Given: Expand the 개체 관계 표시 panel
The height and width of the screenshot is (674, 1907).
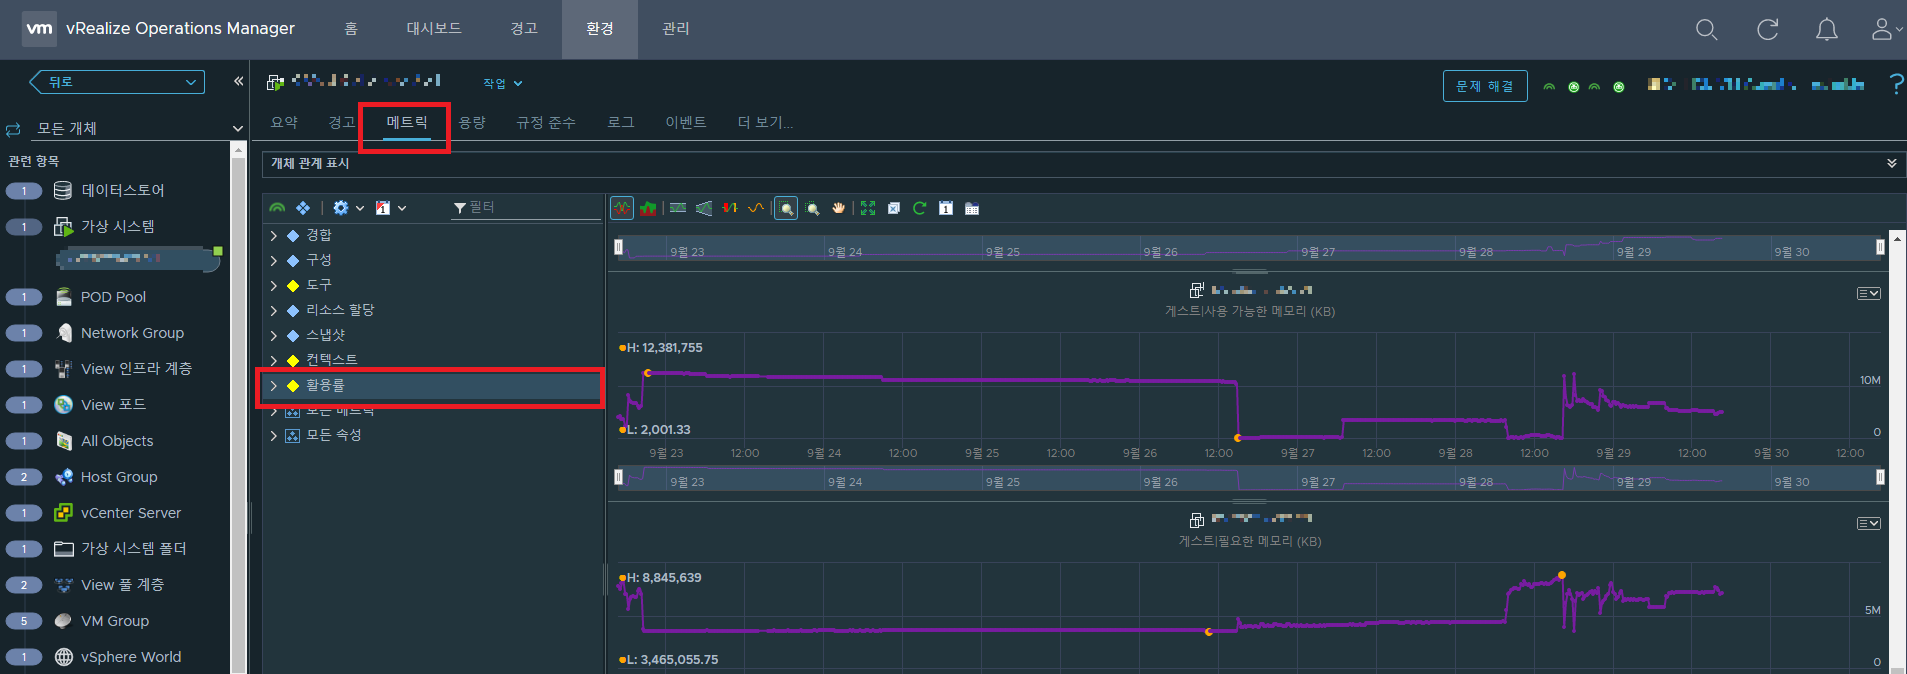Looking at the screenshot, I should [x=1891, y=163].
